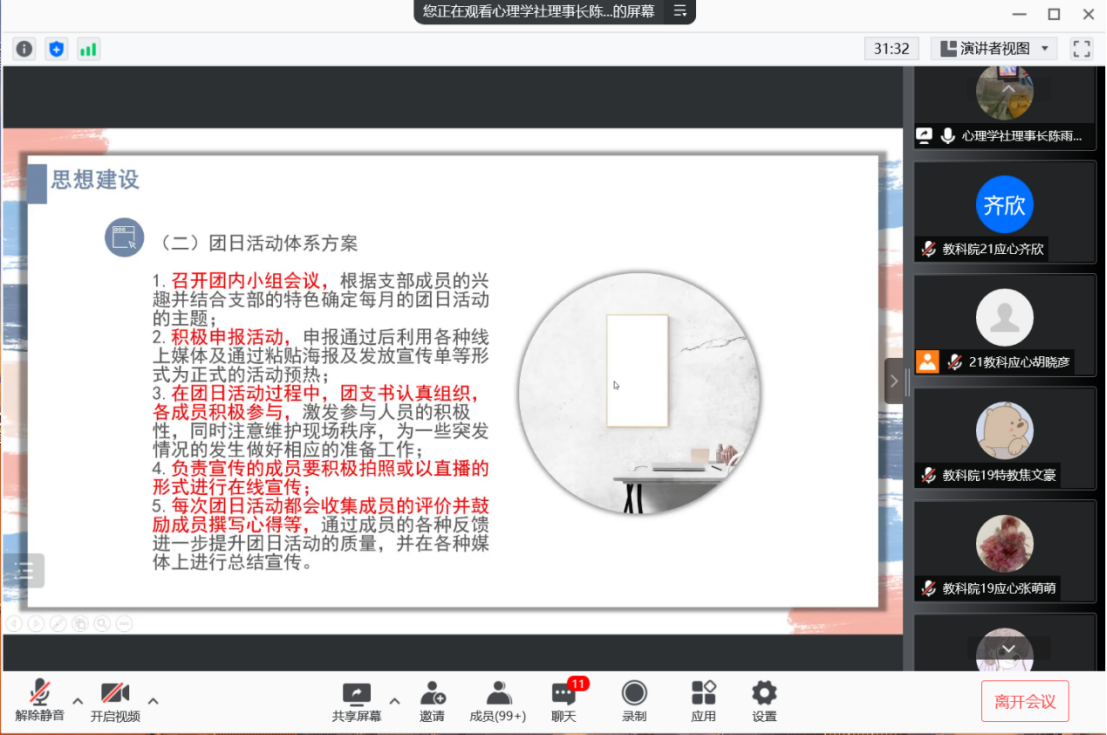Viewport: 1107px width, 735px height.
Task: Click 共享屏幕 to share your screen
Action: point(356,700)
